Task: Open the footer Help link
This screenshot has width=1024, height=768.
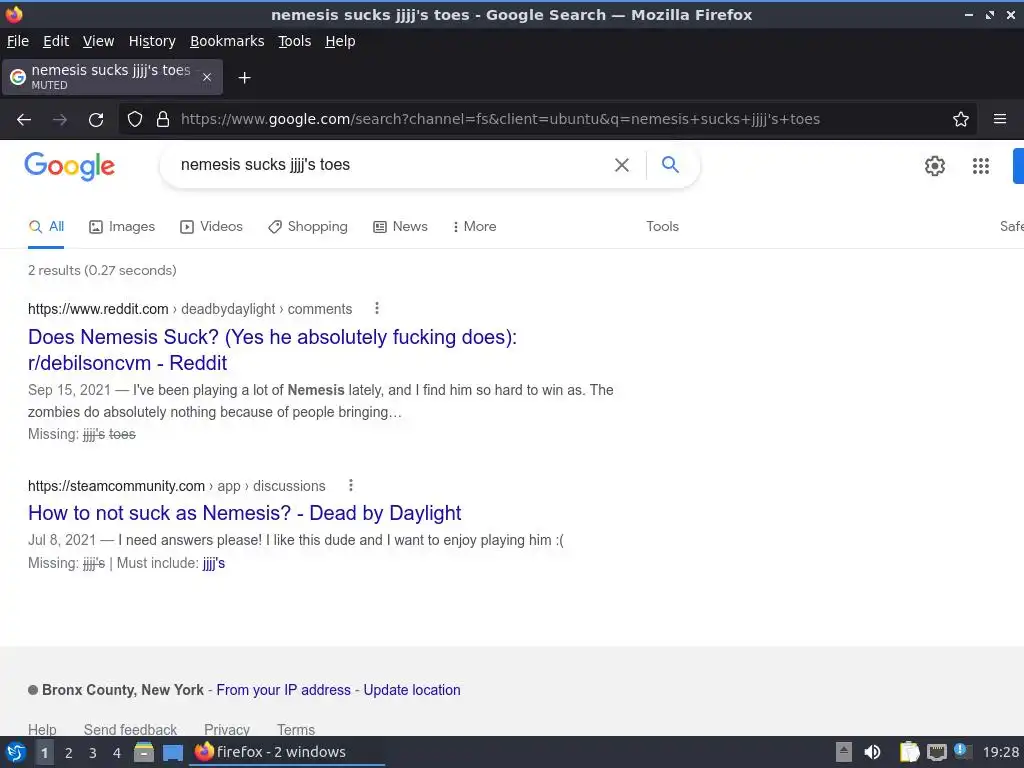Action: (x=42, y=729)
